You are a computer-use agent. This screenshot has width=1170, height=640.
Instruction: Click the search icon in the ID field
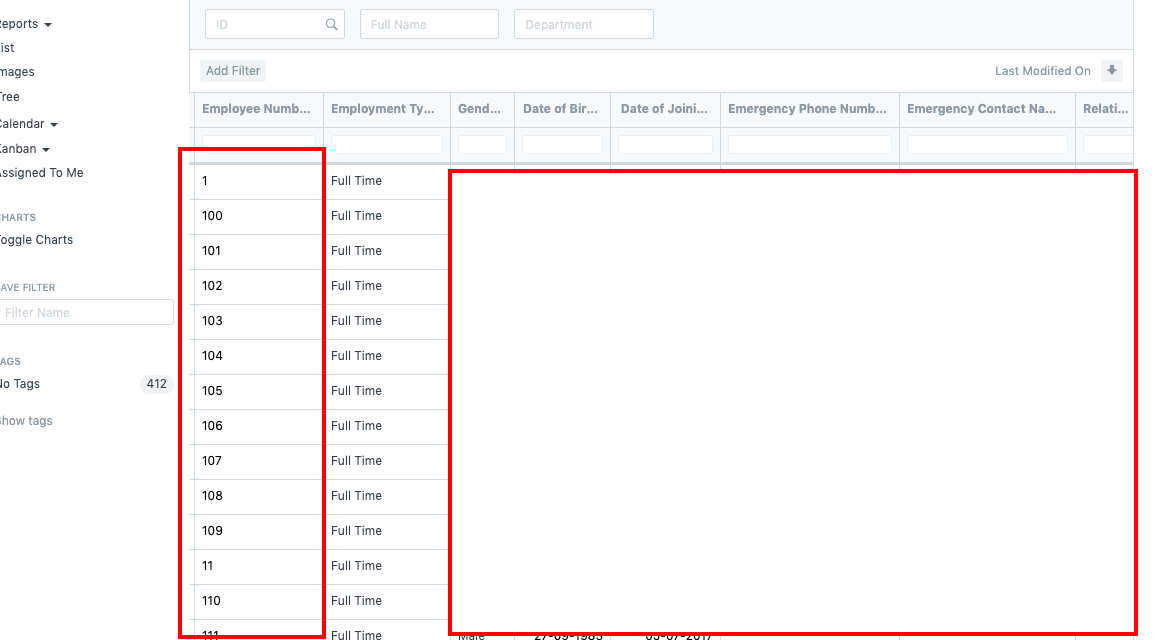point(331,23)
